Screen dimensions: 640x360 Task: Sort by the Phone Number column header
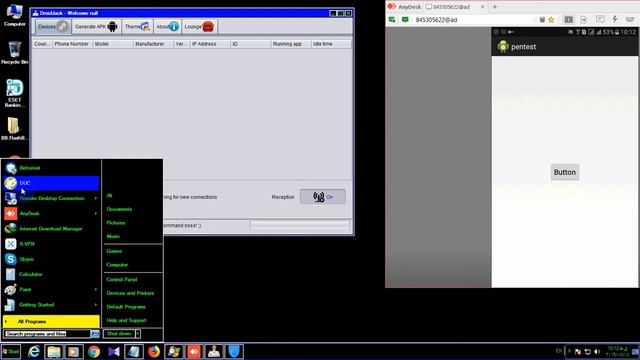pyautogui.click(x=72, y=44)
